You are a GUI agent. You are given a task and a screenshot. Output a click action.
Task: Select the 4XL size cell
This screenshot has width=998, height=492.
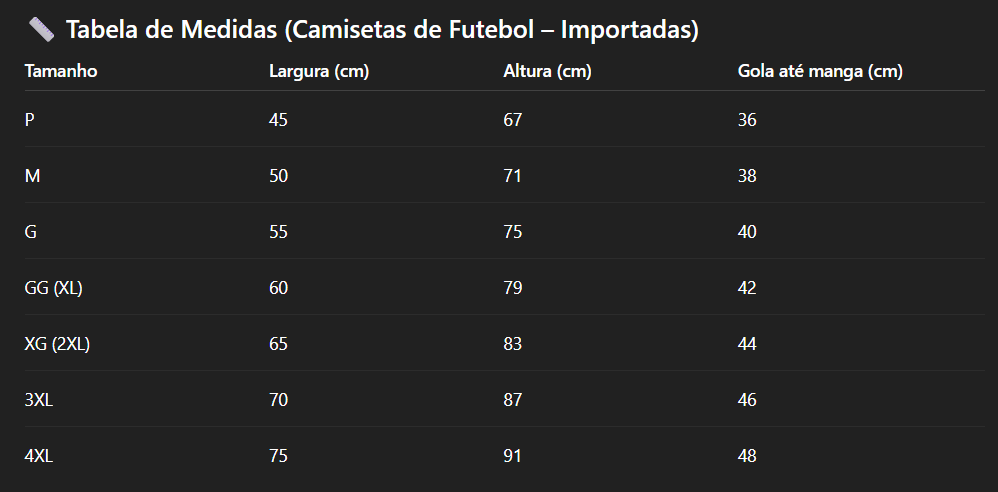(x=38, y=456)
